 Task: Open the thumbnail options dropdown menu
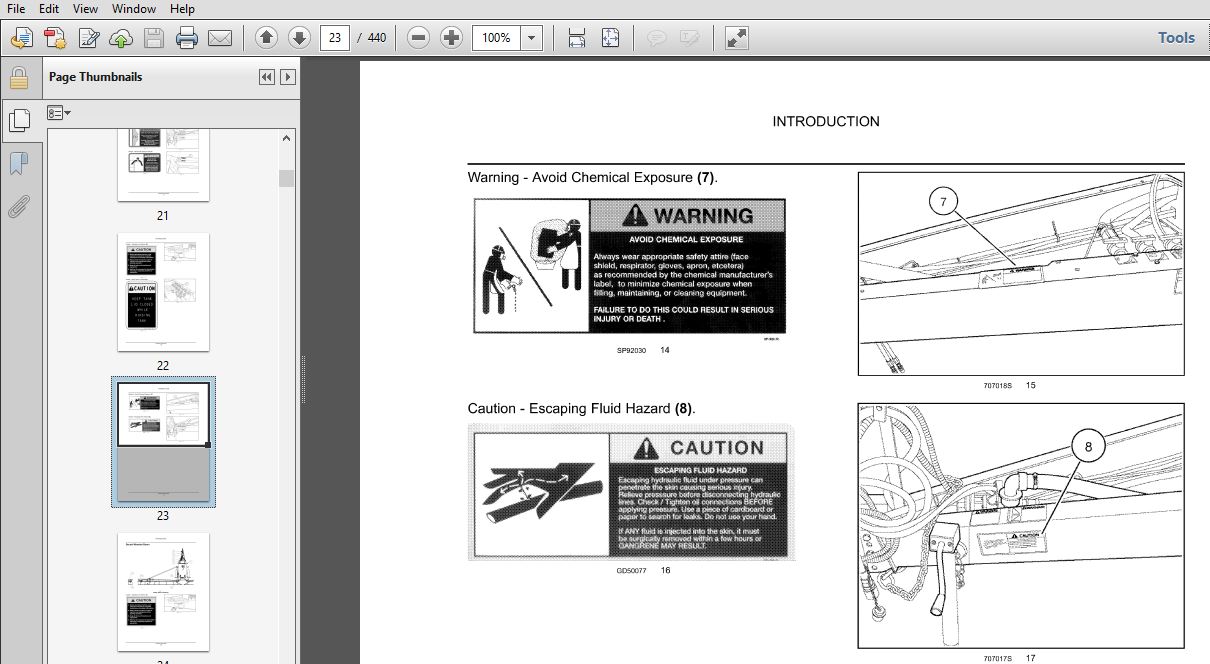coord(58,113)
